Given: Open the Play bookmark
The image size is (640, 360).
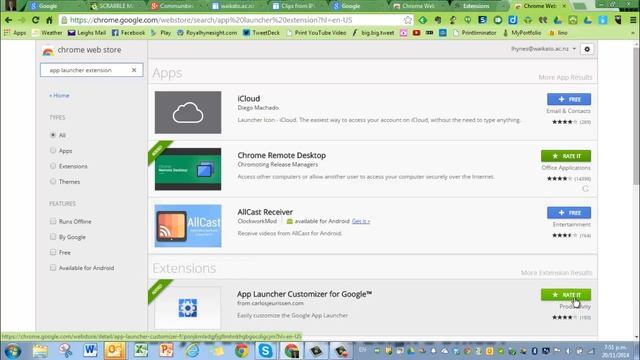Looking at the screenshot, I should pyautogui.click(x=161, y=33).
